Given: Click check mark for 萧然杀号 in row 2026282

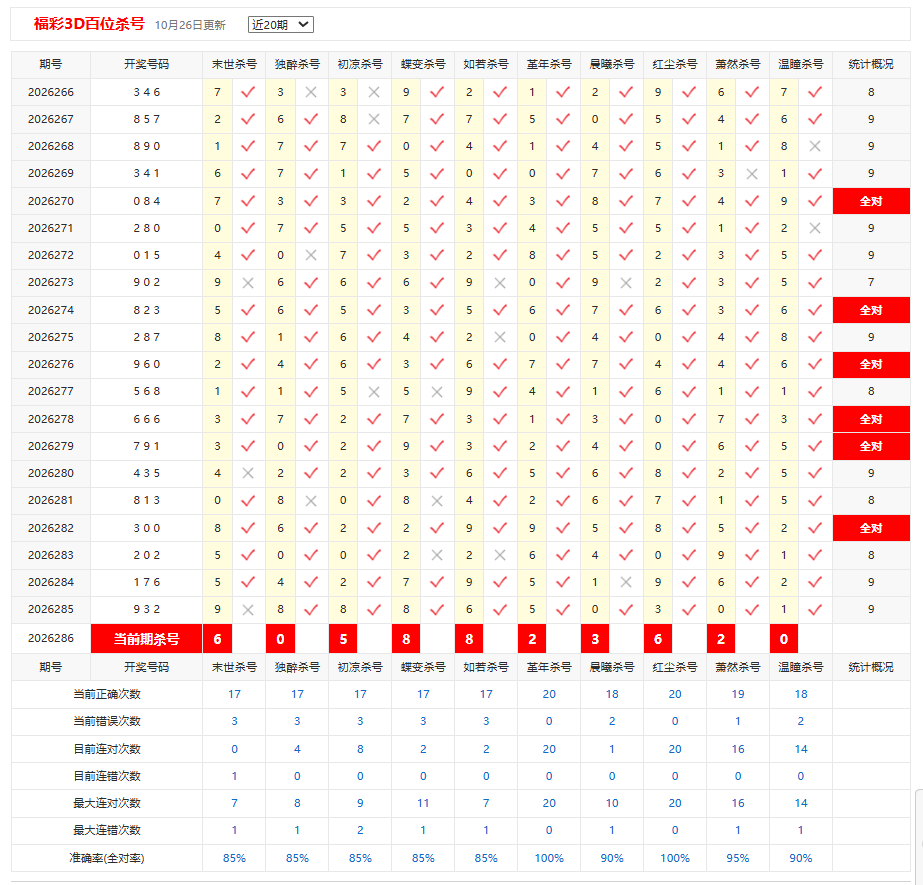Looking at the screenshot, I should (752, 528).
